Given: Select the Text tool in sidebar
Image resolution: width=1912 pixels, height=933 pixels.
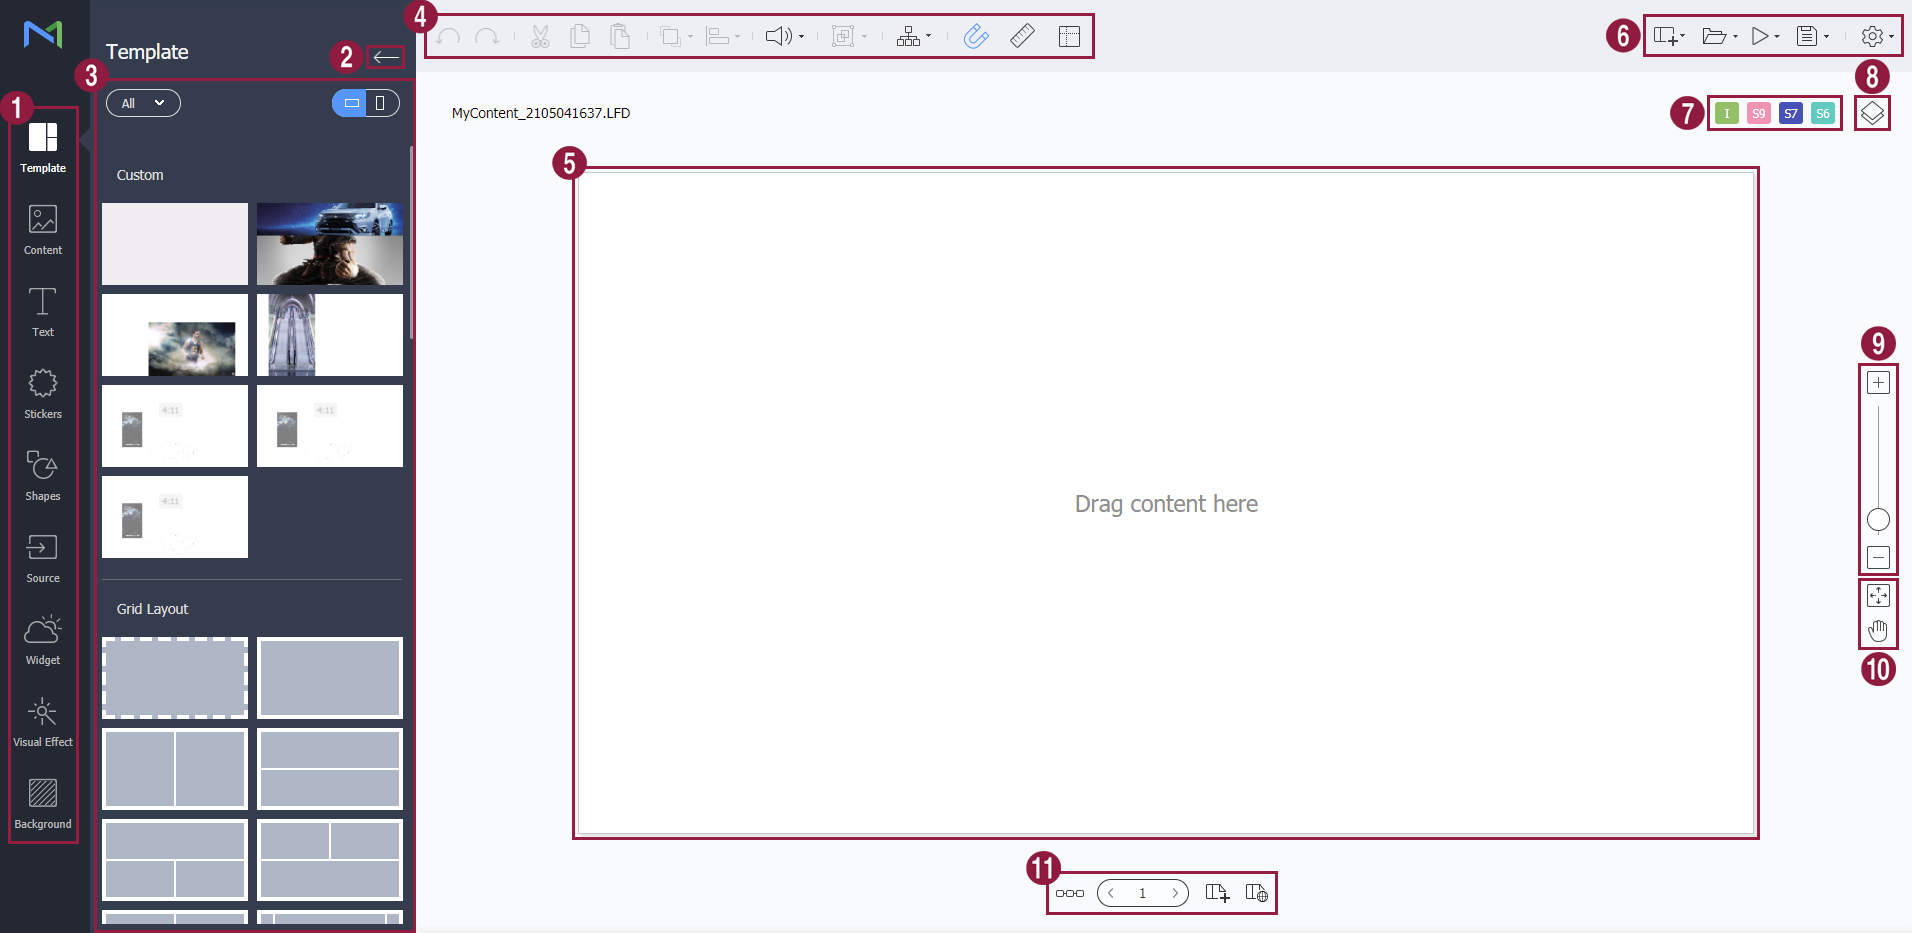Looking at the screenshot, I should coord(43,312).
